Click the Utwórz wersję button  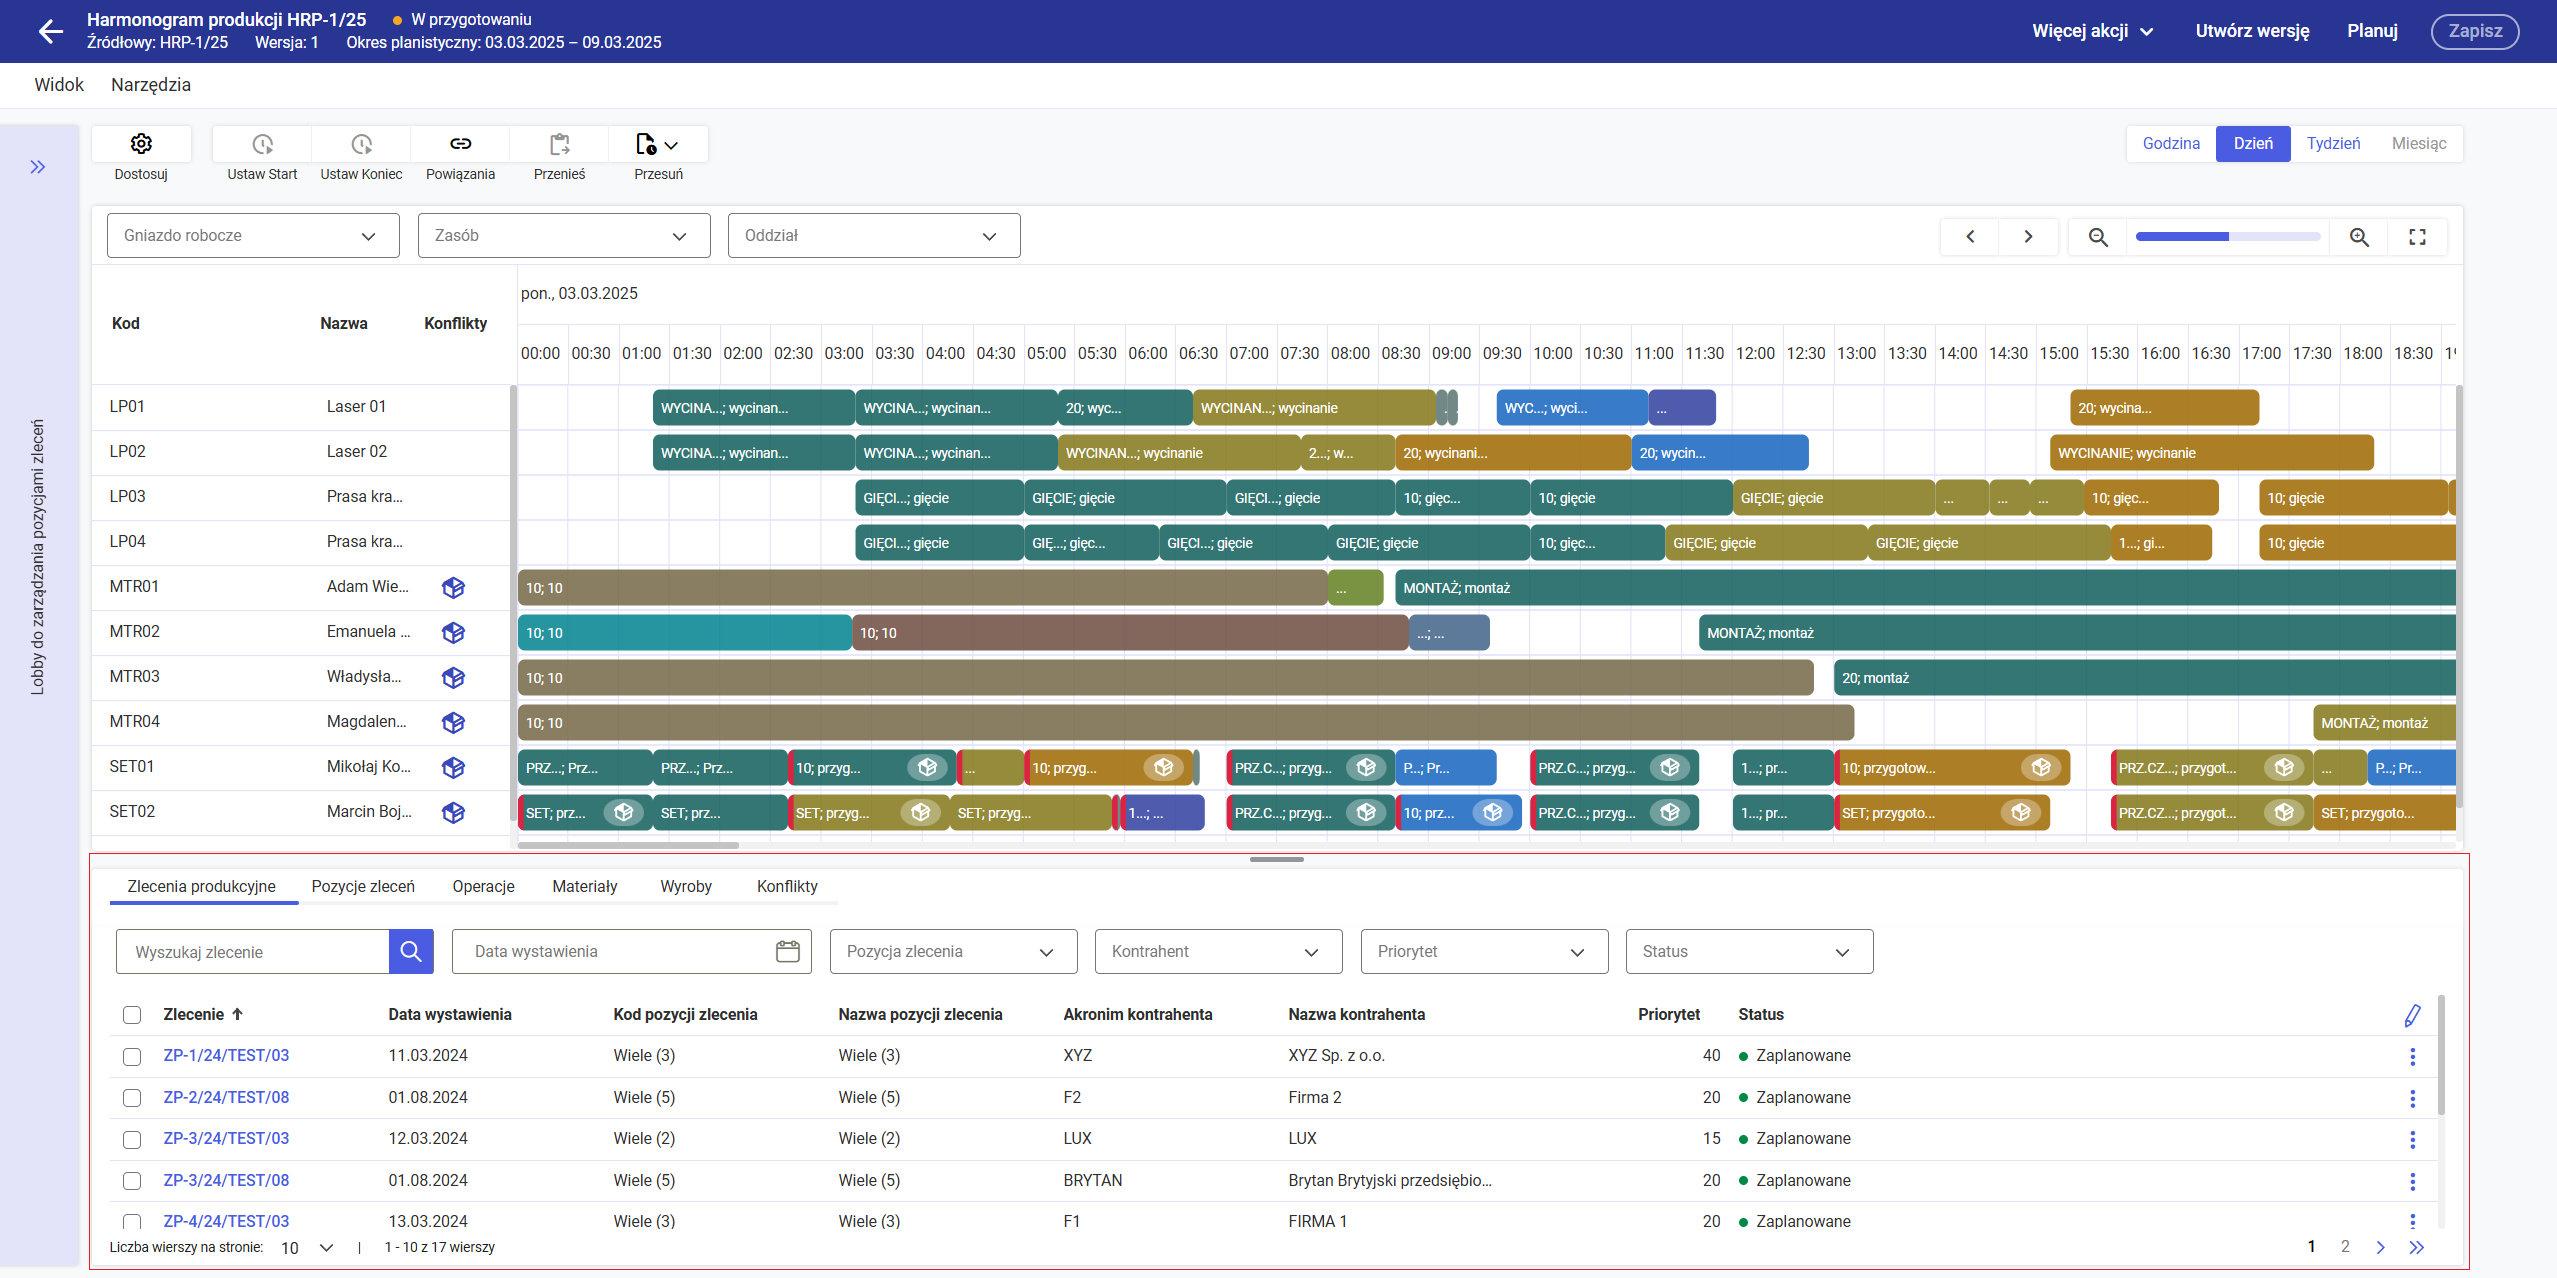[x=2252, y=31]
